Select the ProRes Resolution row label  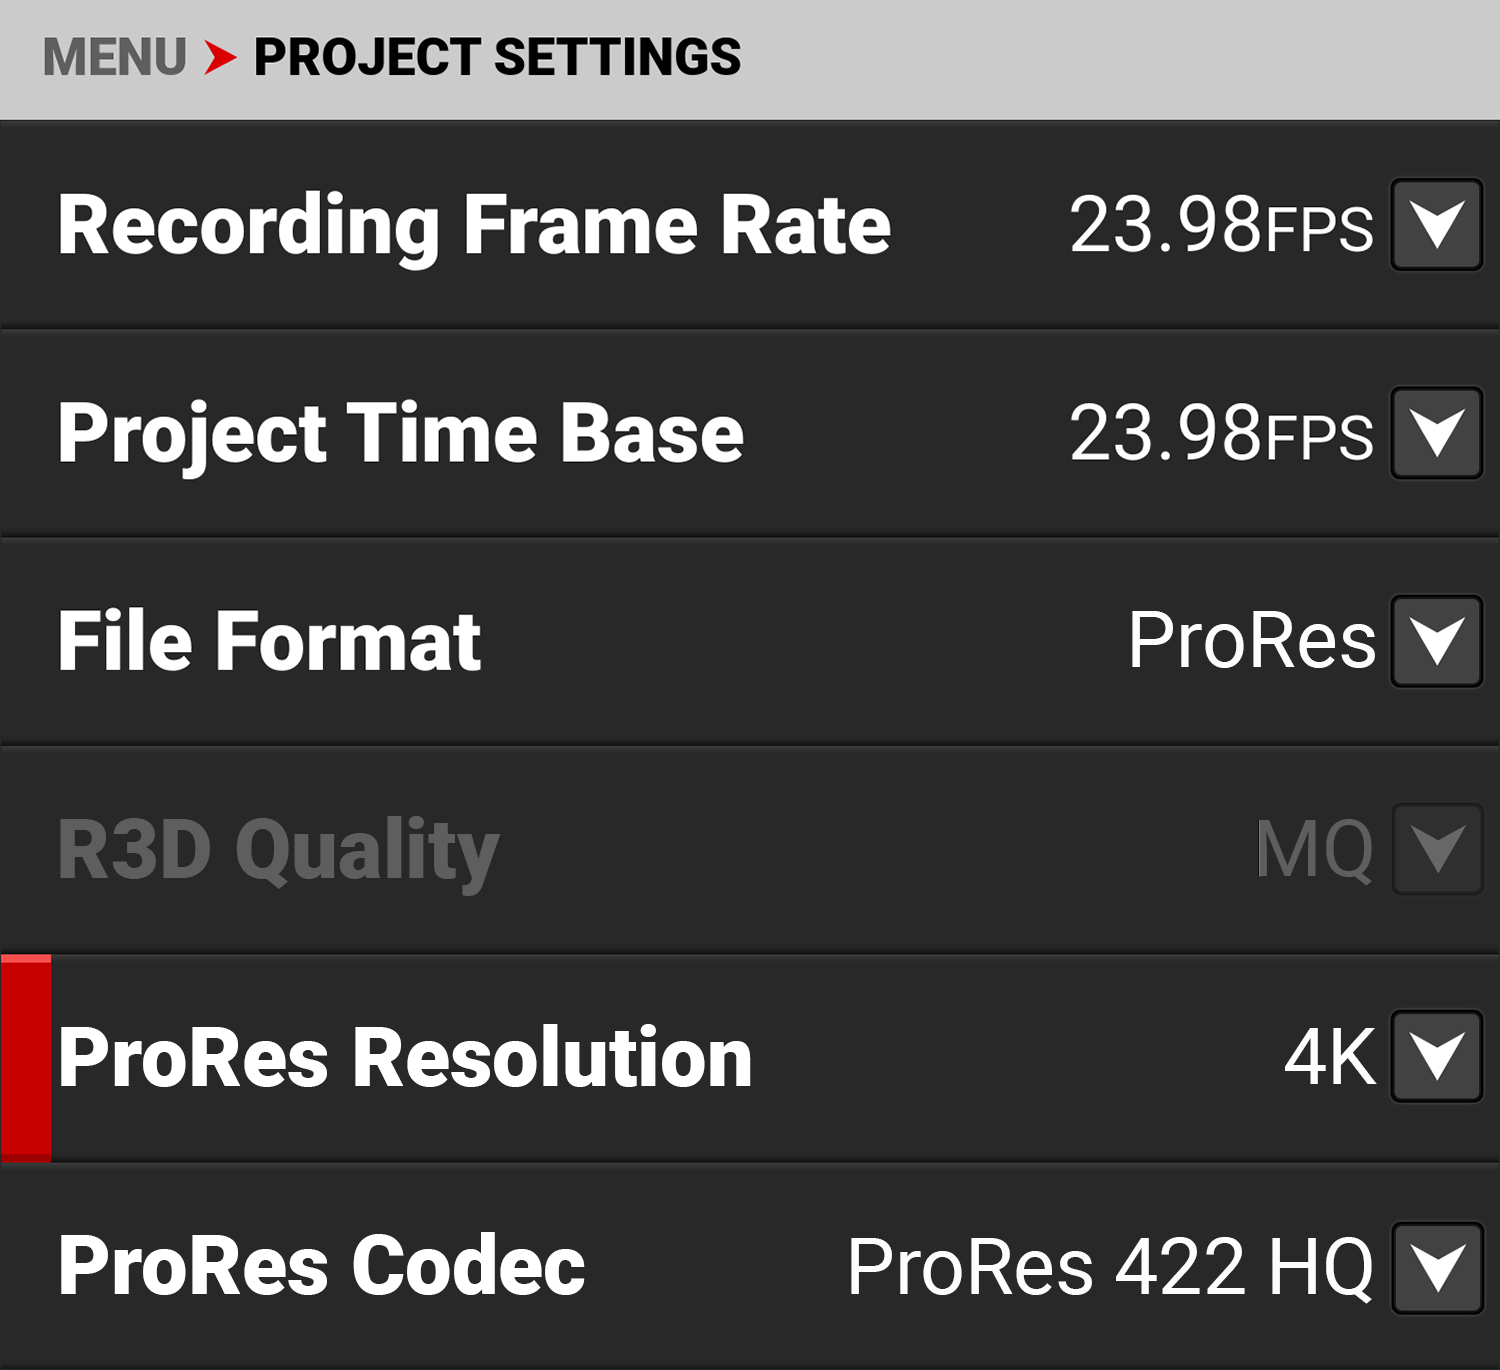[x=405, y=1058]
